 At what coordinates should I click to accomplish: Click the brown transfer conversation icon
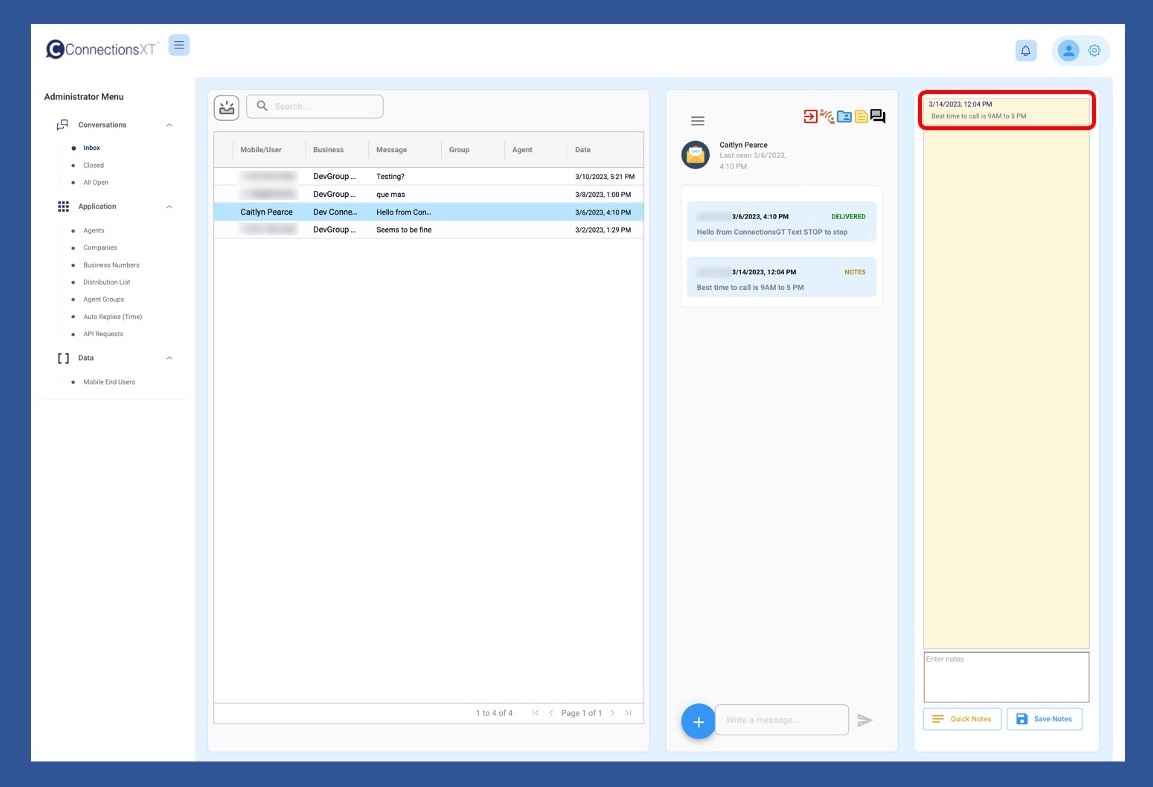point(827,116)
